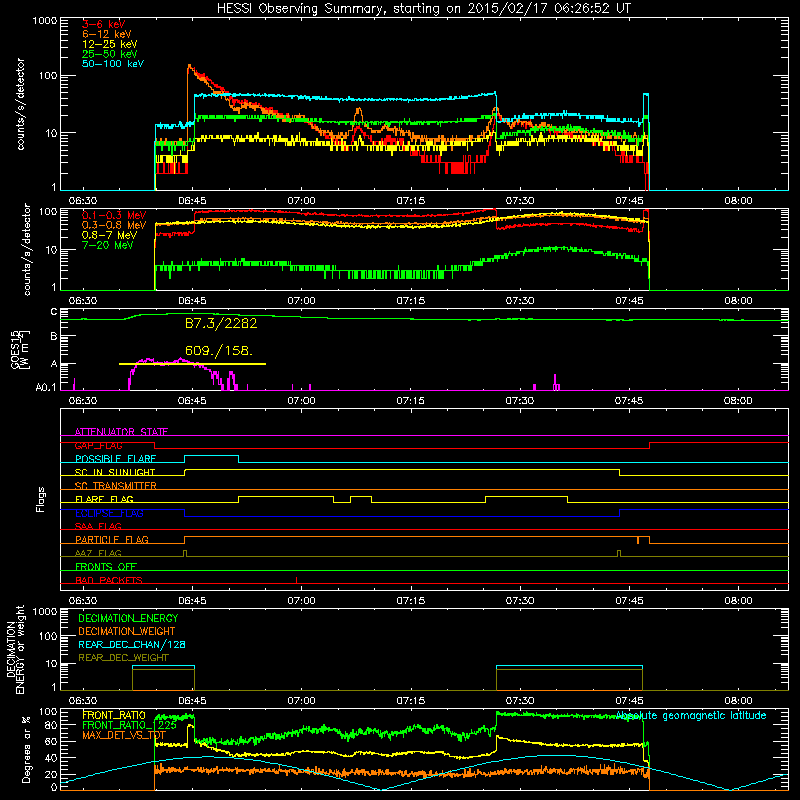Click the 07:00 time label under MeV panel

click(x=302, y=301)
